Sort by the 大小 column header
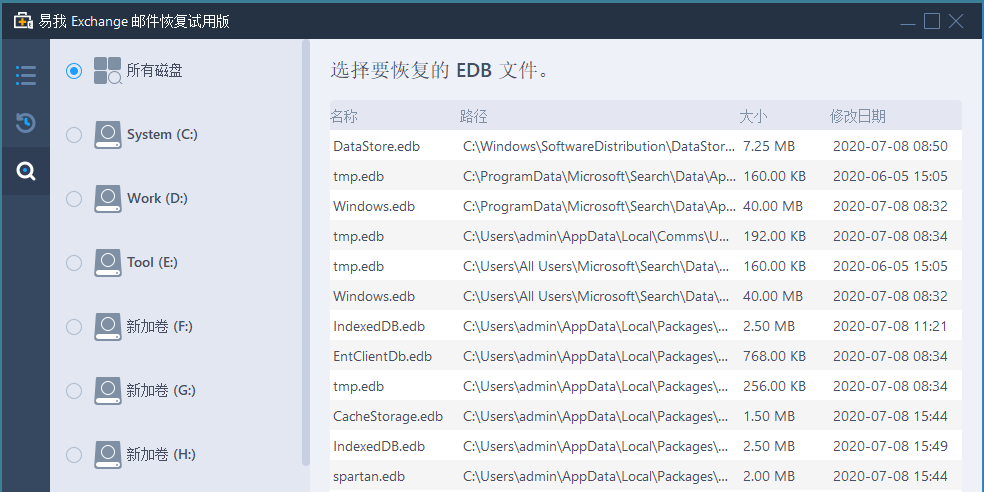Screen dimensions: 984x492 coord(753,116)
